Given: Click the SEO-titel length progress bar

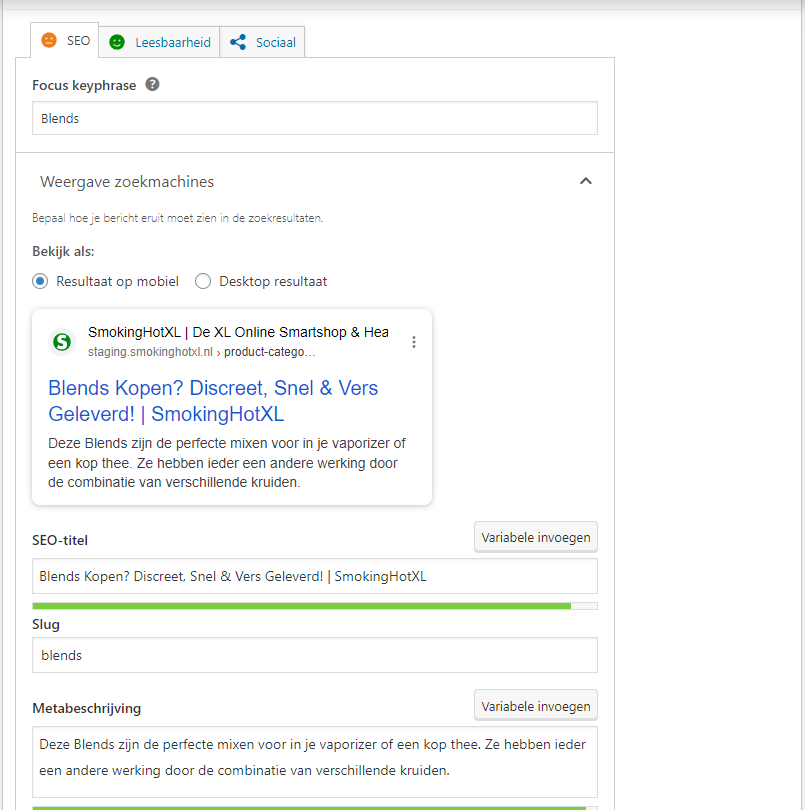Looking at the screenshot, I should click(315, 606).
